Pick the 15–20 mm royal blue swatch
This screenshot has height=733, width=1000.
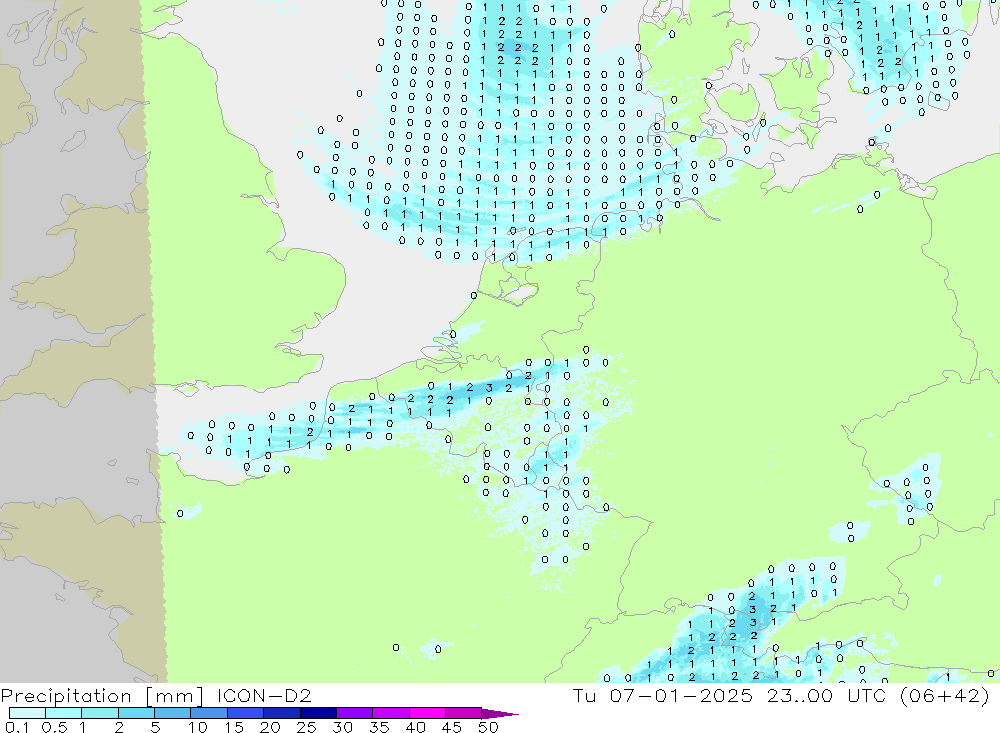click(246, 713)
